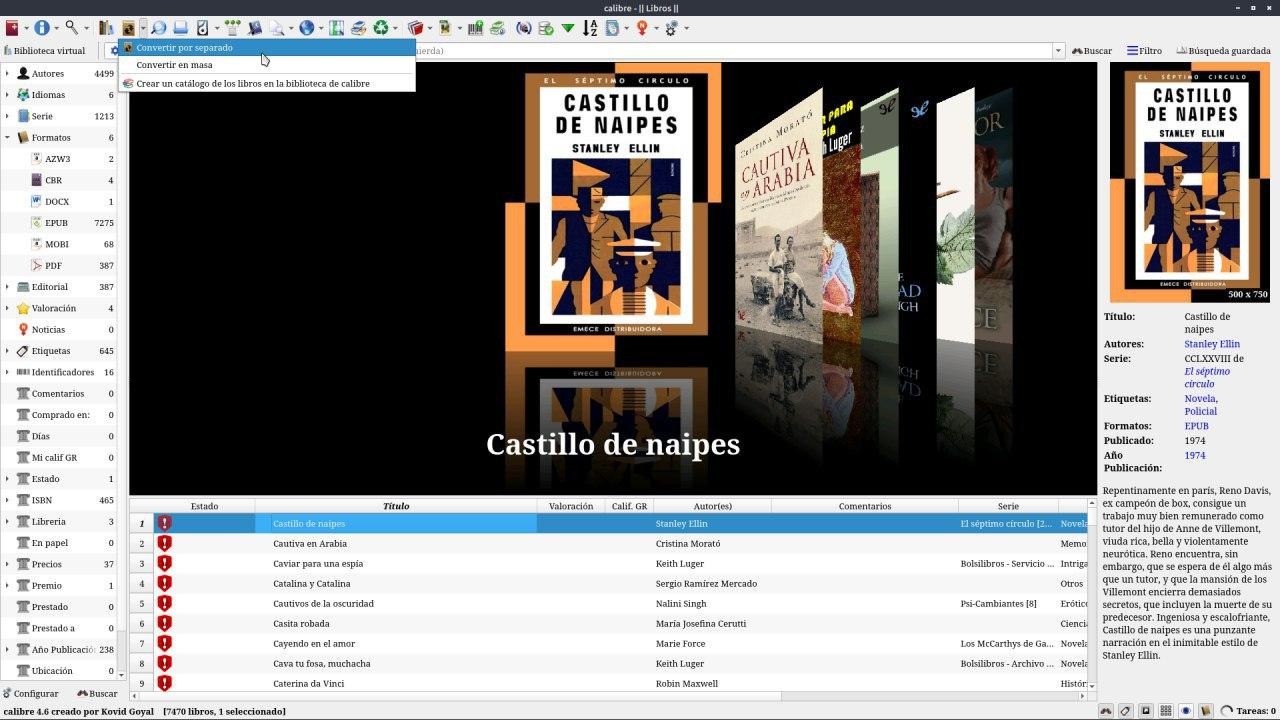This screenshot has height=720, width=1280.
Task: Click the A-Z sort toolbar icon
Action: (x=590, y=28)
